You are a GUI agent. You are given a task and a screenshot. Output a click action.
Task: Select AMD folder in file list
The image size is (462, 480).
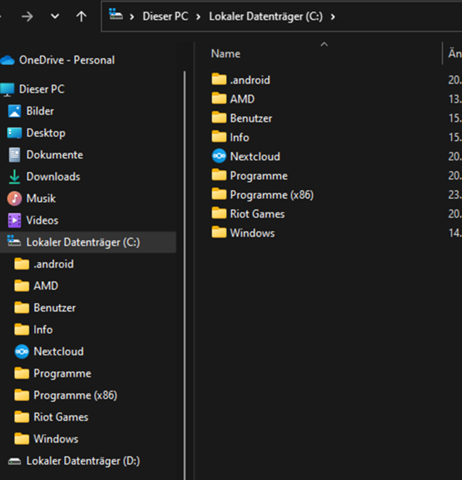pos(242,99)
